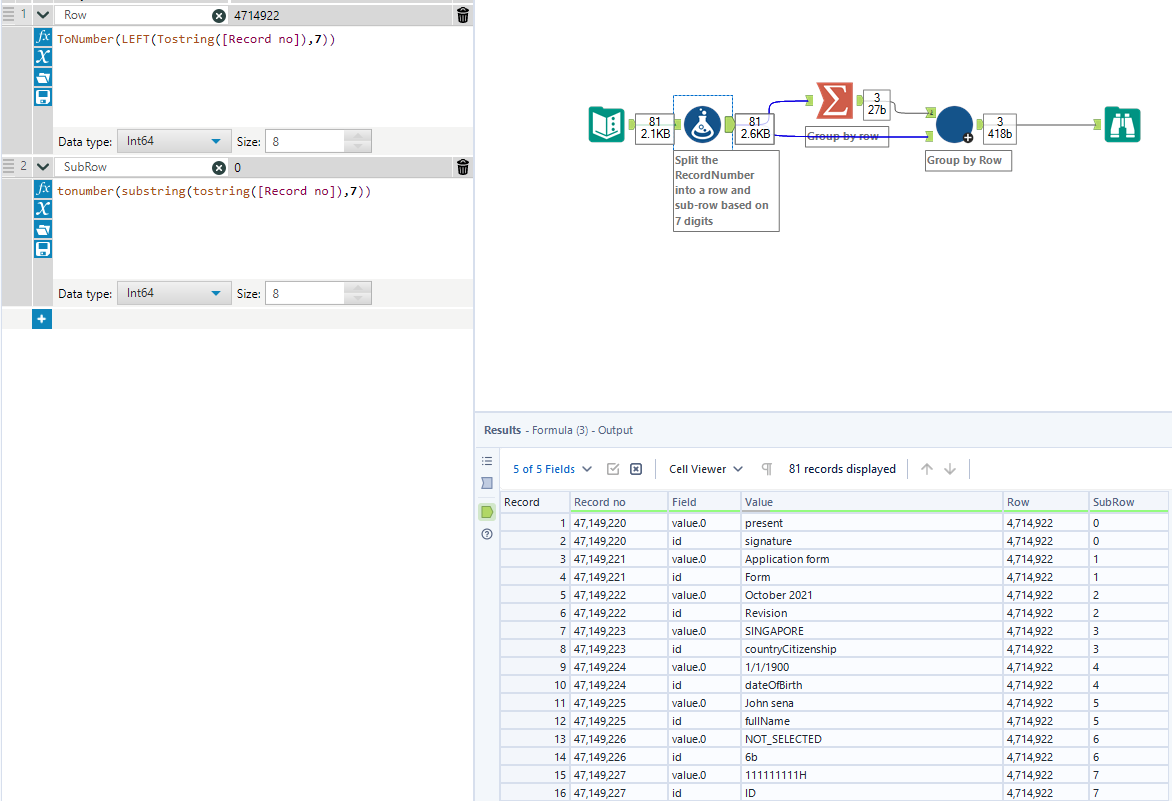Enable whitespace display with the pilcrow toggle
This screenshot has width=1172, height=801.
pyautogui.click(x=764, y=469)
